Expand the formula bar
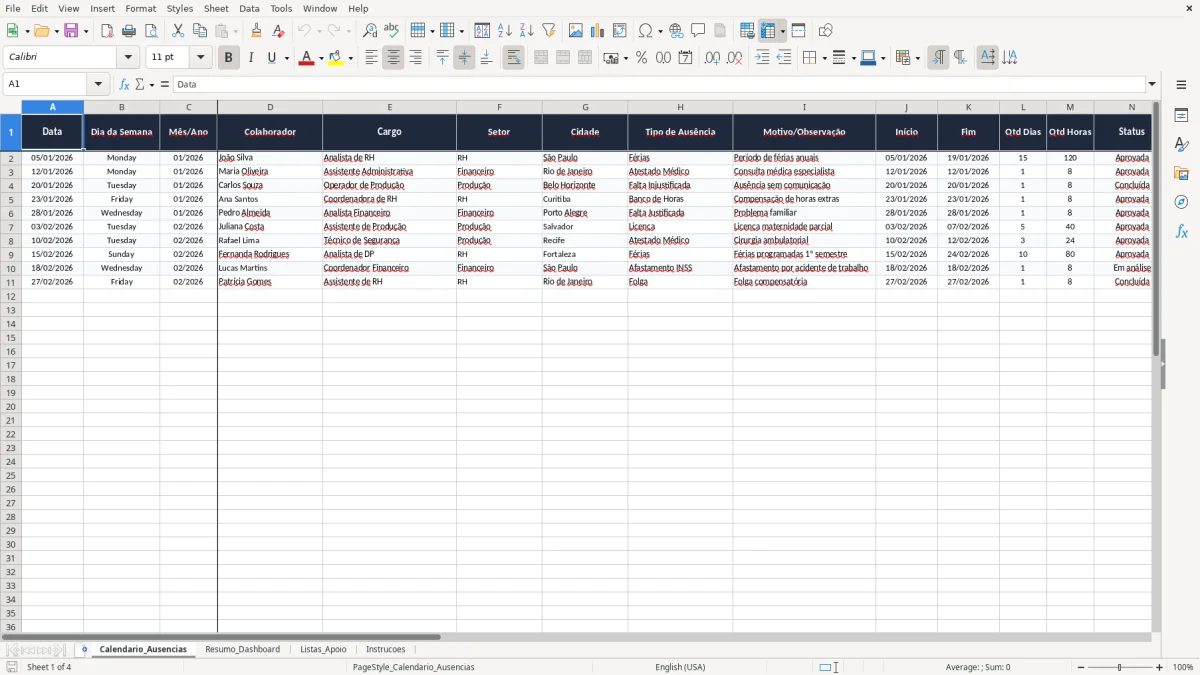The width and height of the screenshot is (1200, 675). pyautogui.click(x=1152, y=84)
